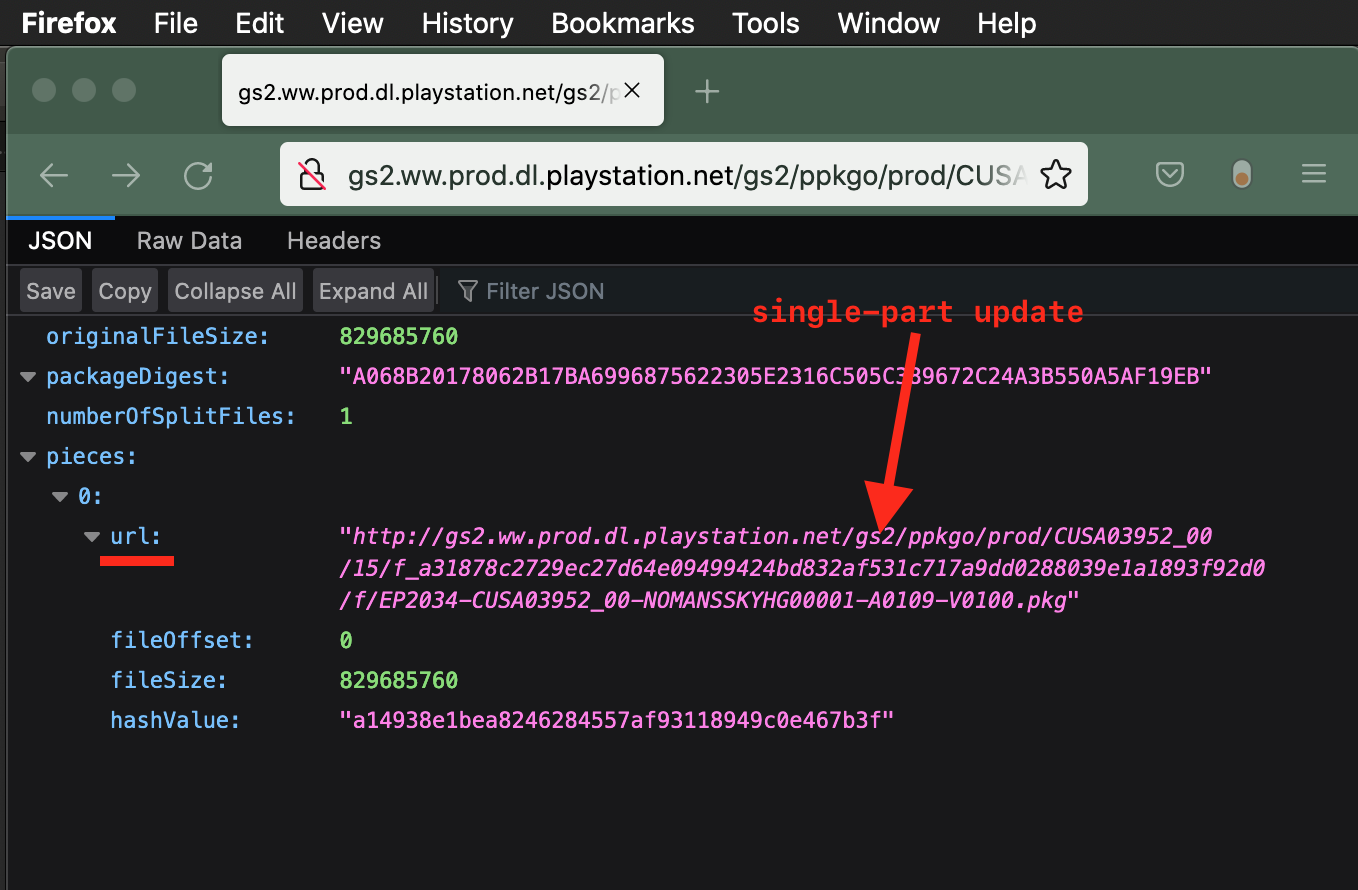1358x890 pixels.
Task: Save to Pocket icon
Action: tap(1170, 175)
